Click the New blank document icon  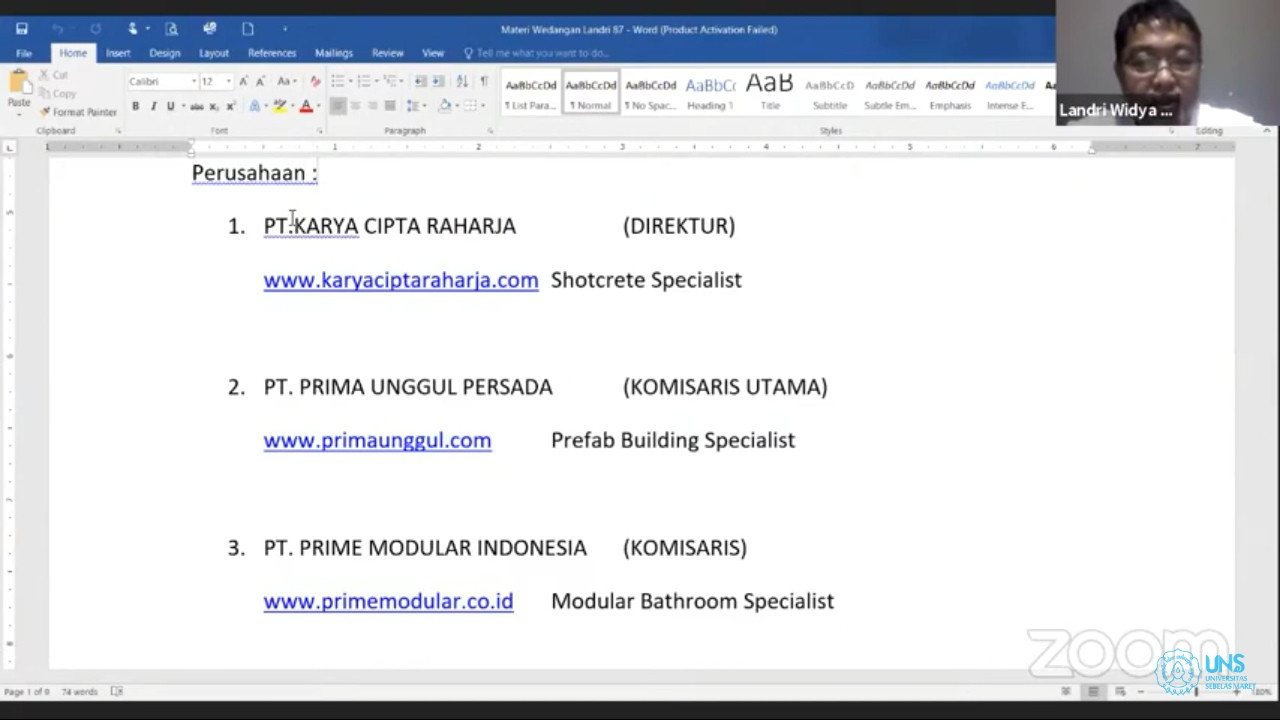248,29
